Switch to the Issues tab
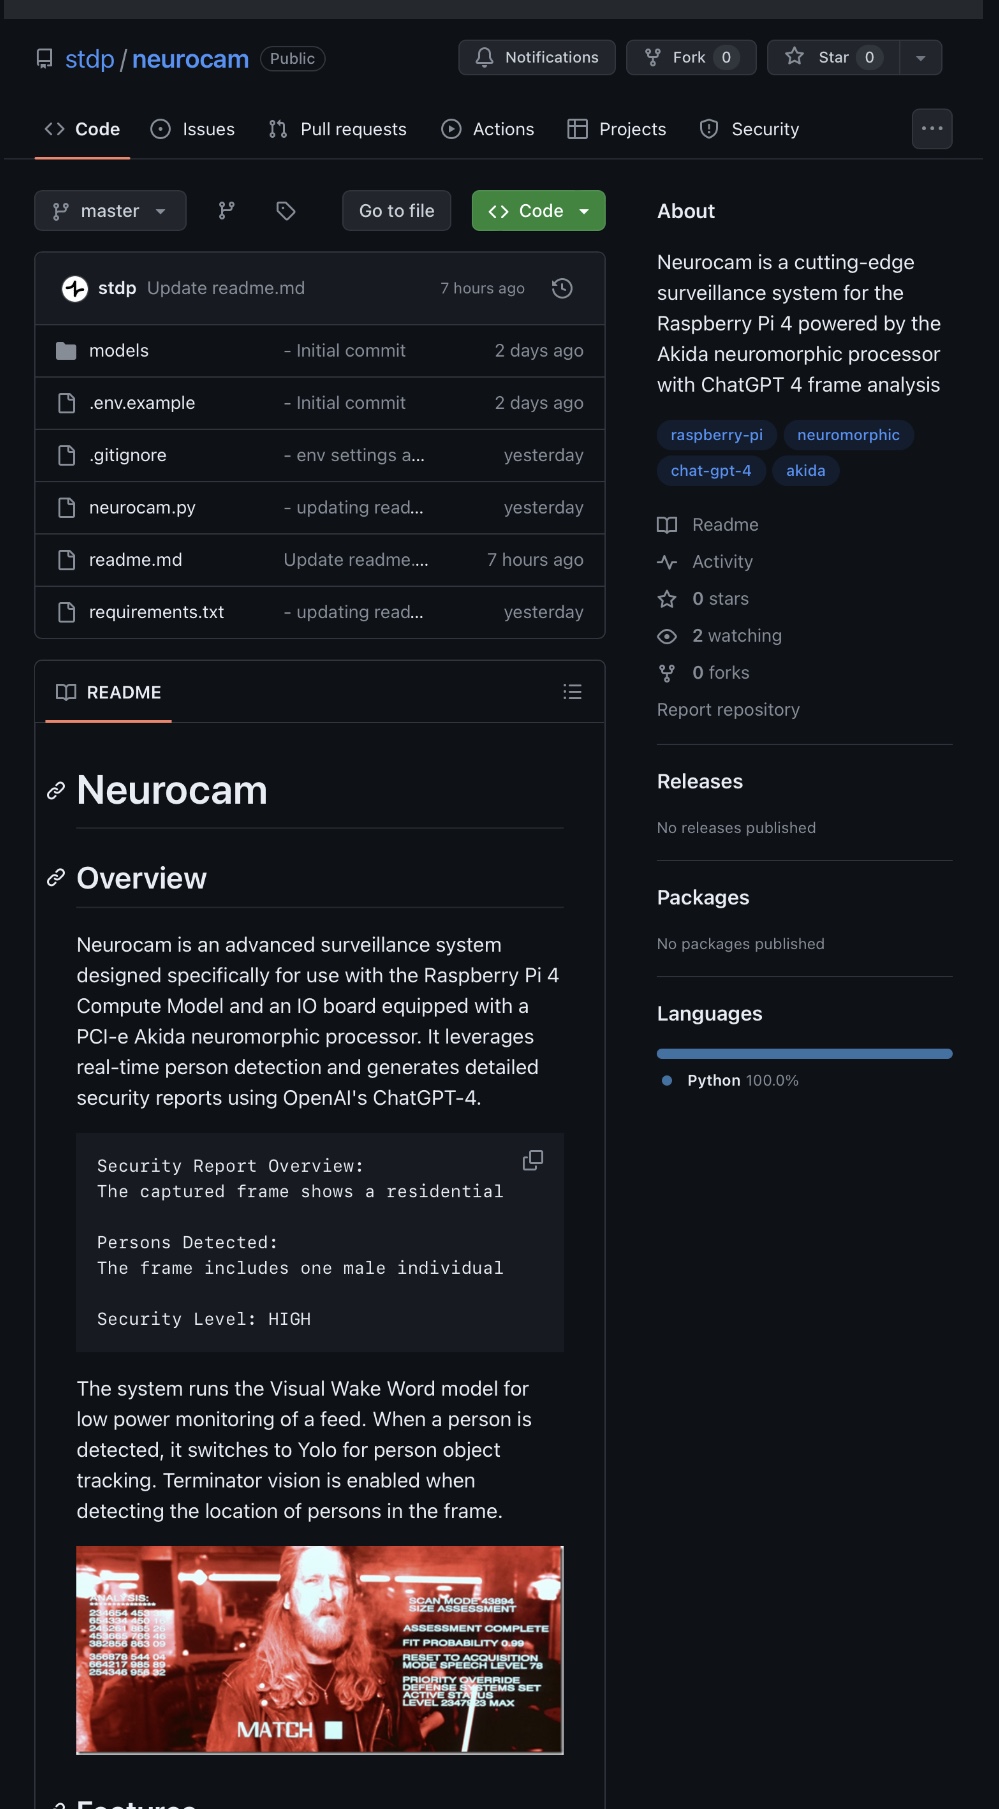The width and height of the screenshot is (999, 1809). pos(193,129)
